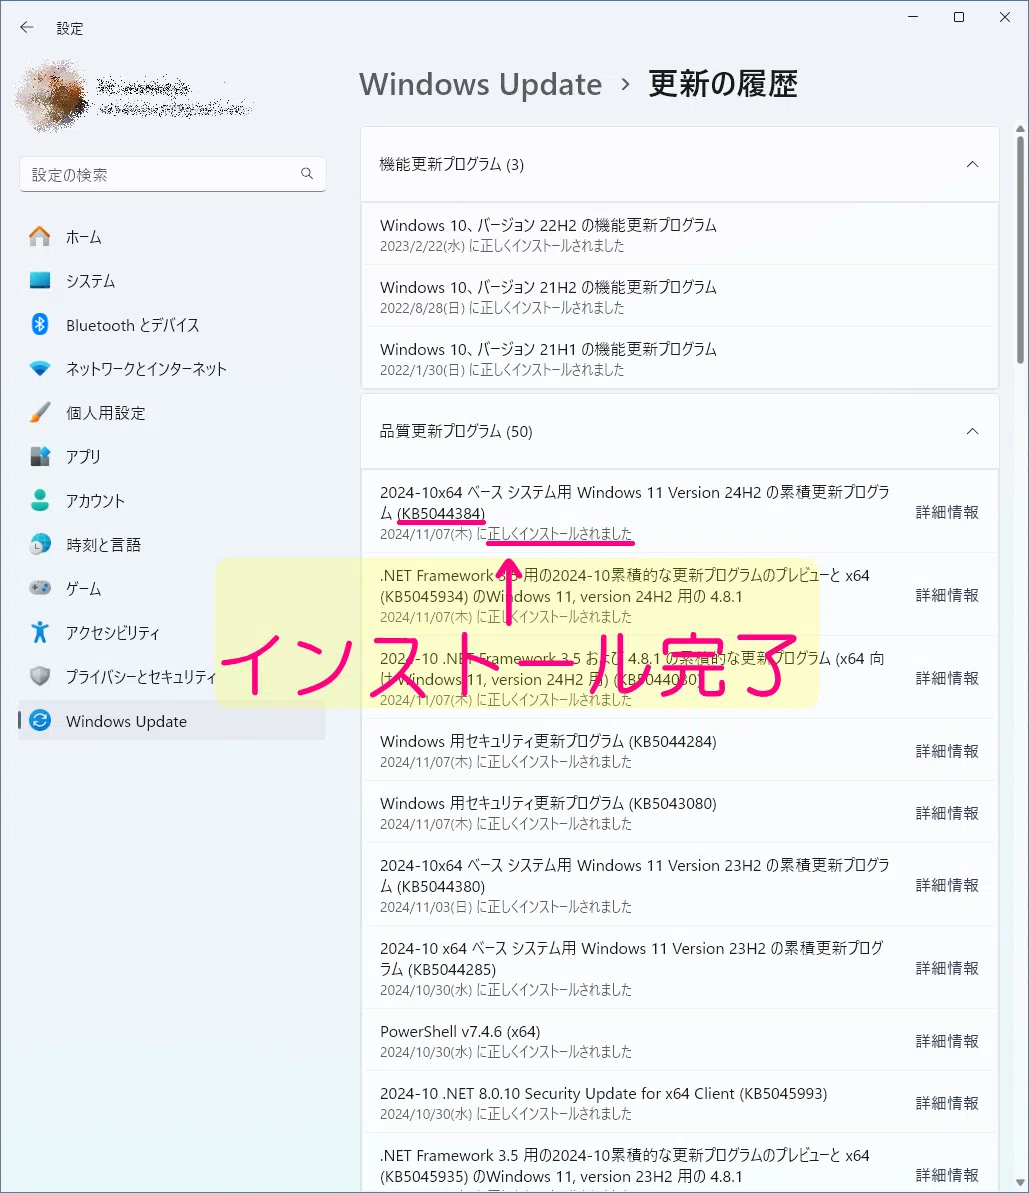The image size is (1029, 1193).
Task: Open アプリ settings page
Action: point(172,457)
